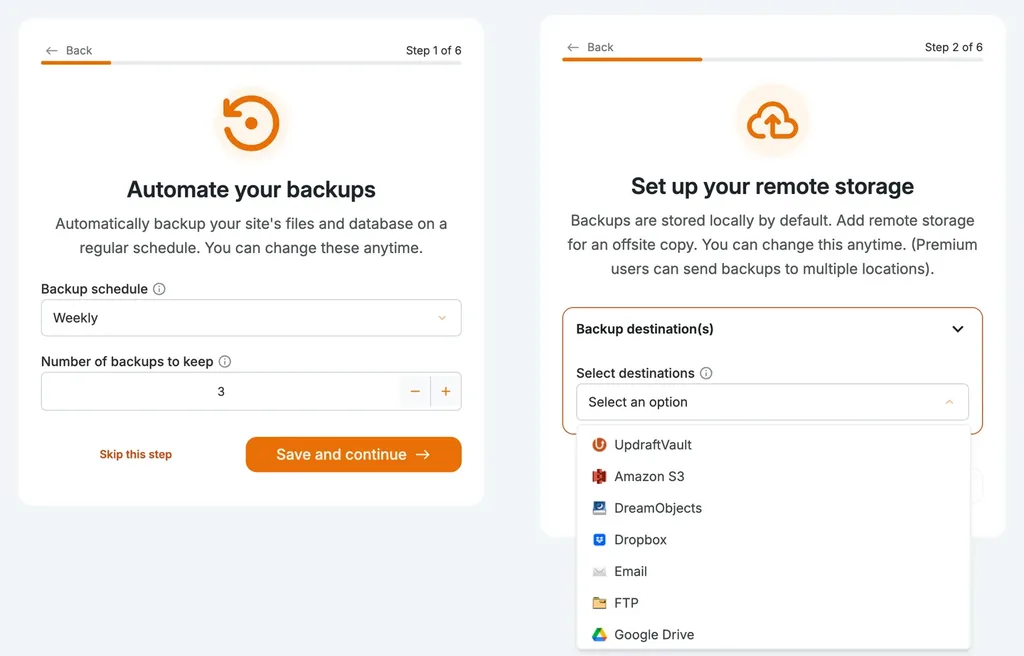Click the Step 2 progress bar
The image size is (1024, 656).
pos(773,59)
